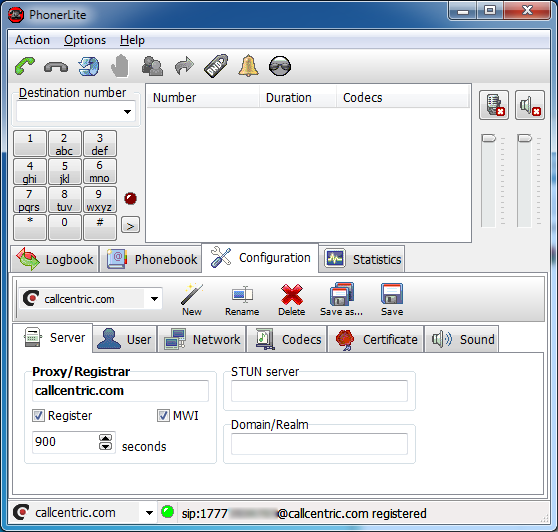Click the Rename profile icon
This screenshot has height=532, width=558.
[242, 299]
